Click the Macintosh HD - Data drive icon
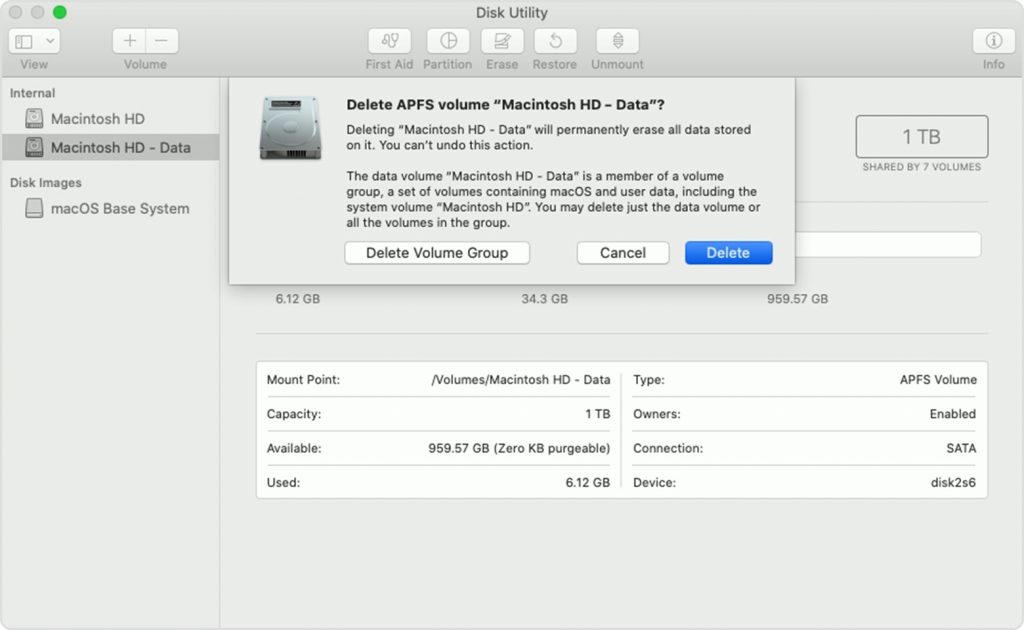The height and width of the screenshot is (630, 1024). coord(34,147)
